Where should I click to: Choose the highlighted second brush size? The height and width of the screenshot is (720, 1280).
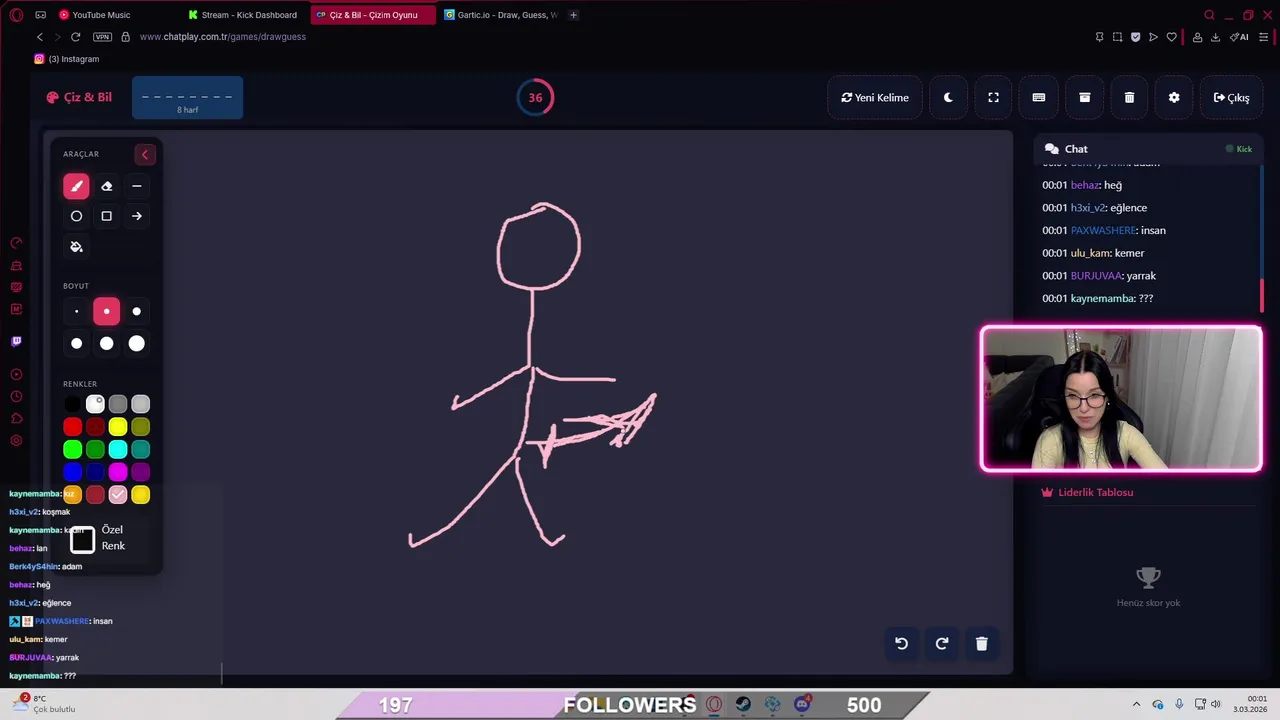(x=107, y=311)
